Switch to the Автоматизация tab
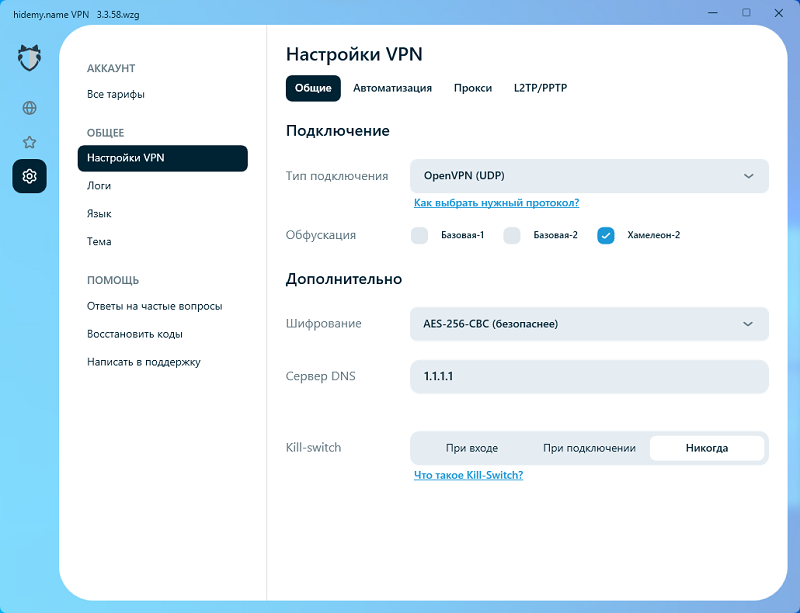The height and width of the screenshot is (613, 800). 392,88
